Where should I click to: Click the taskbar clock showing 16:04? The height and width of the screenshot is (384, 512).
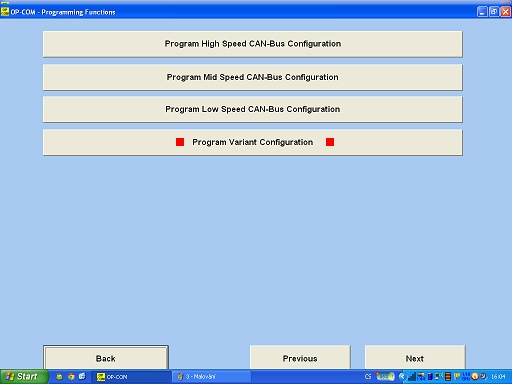[x=498, y=377]
